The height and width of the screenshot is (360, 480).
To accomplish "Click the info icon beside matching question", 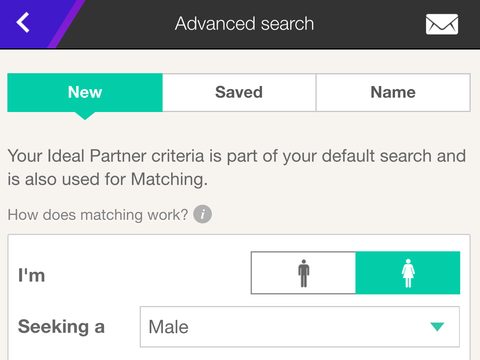I will [203, 214].
